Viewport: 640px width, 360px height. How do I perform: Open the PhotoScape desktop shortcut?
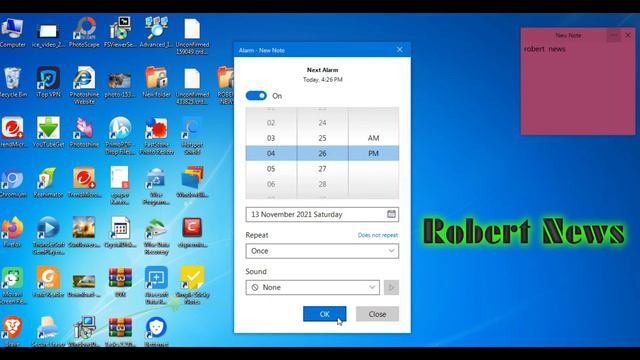[x=84, y=33]
